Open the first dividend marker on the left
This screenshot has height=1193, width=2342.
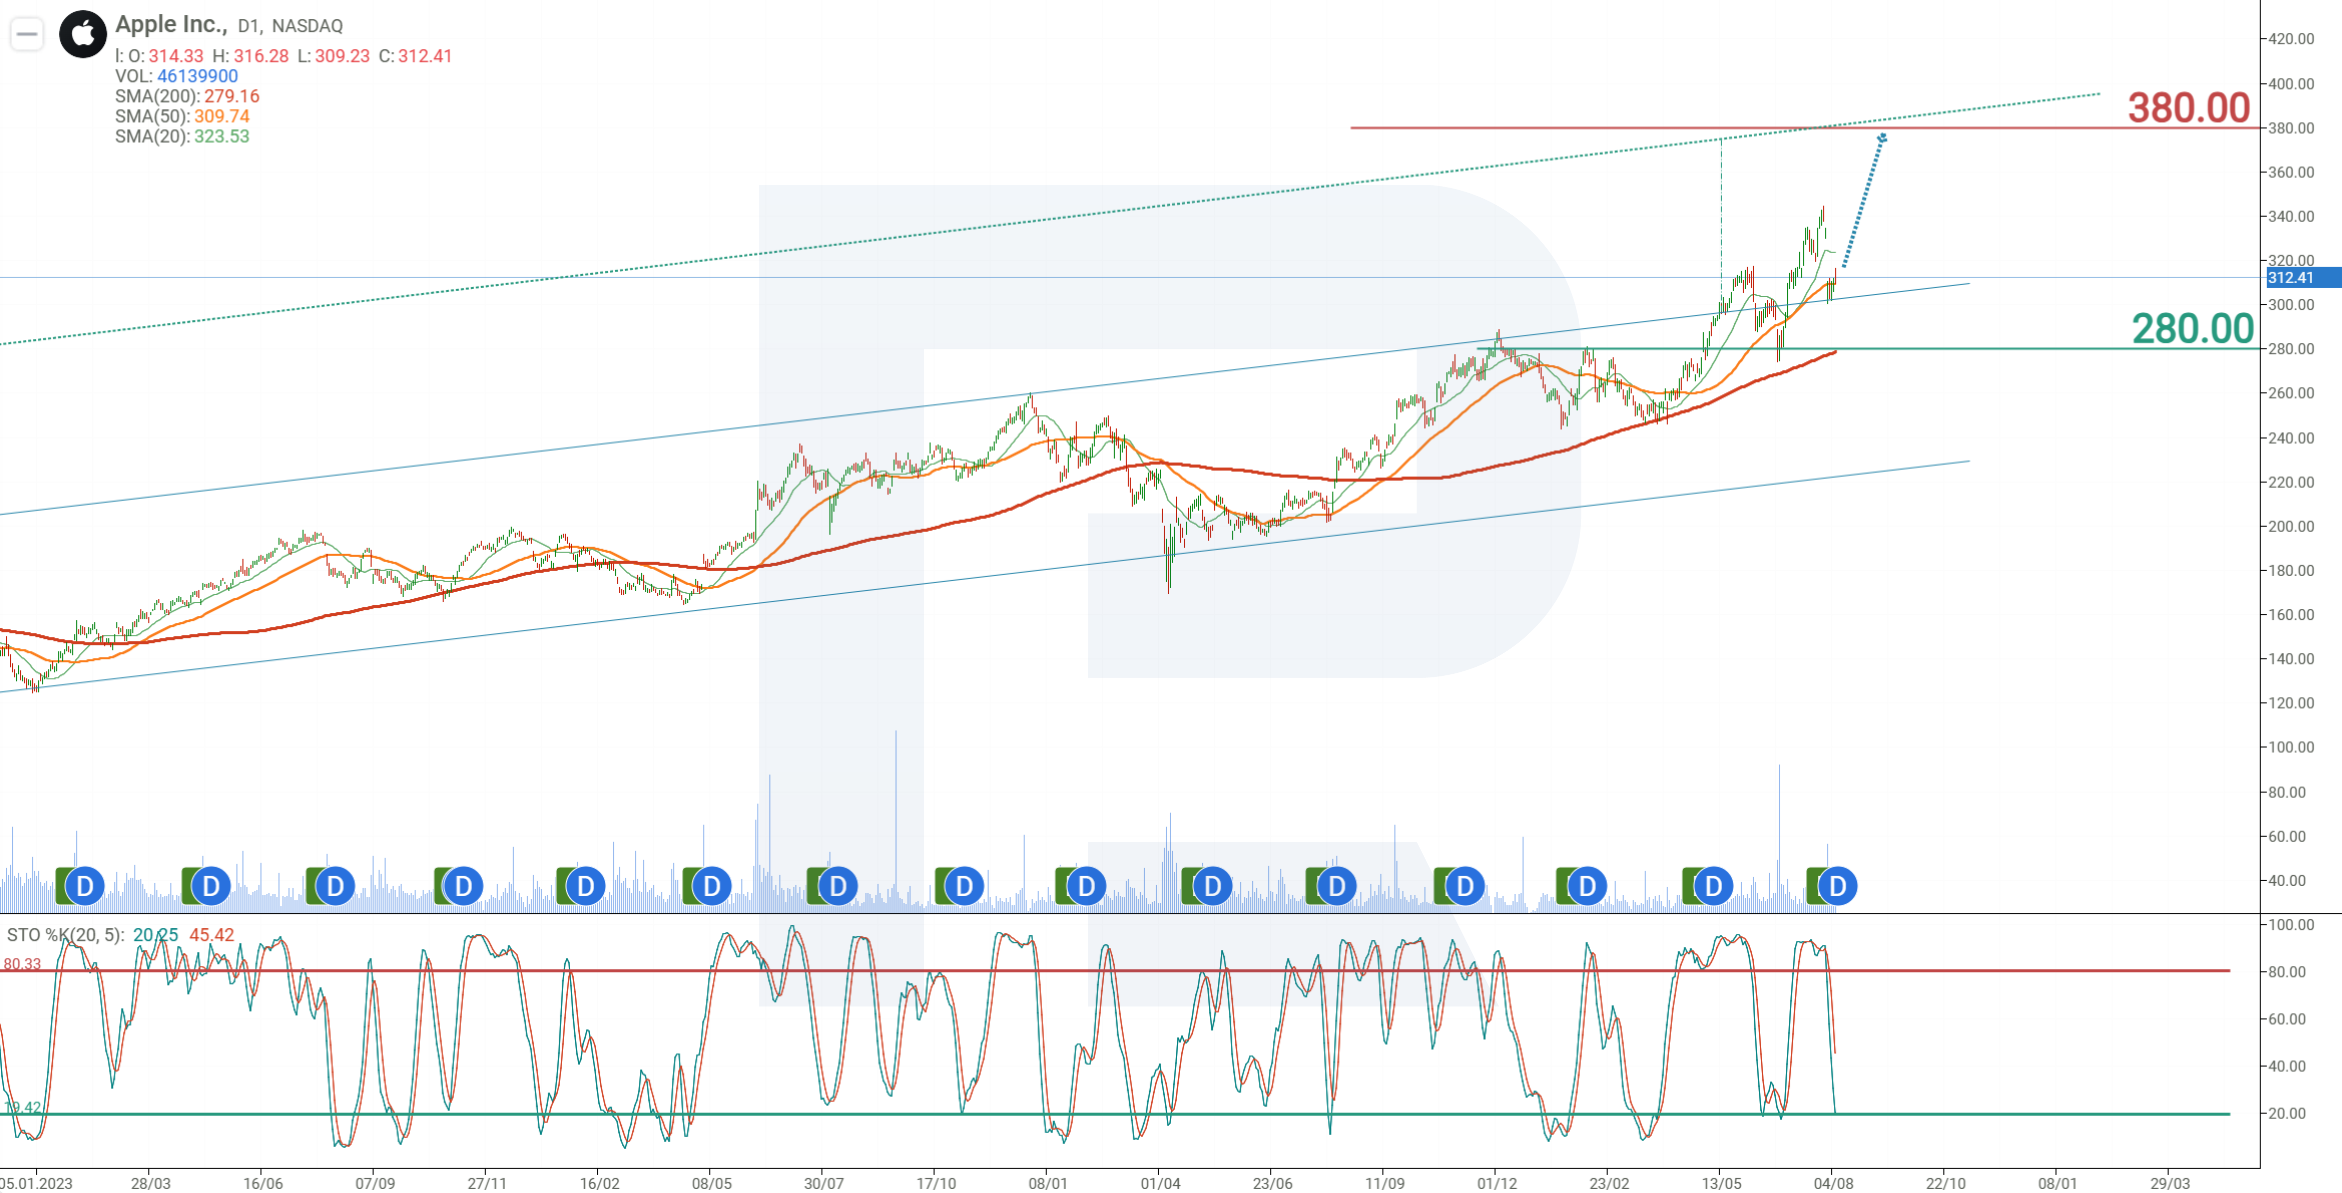tap(85, 886)
